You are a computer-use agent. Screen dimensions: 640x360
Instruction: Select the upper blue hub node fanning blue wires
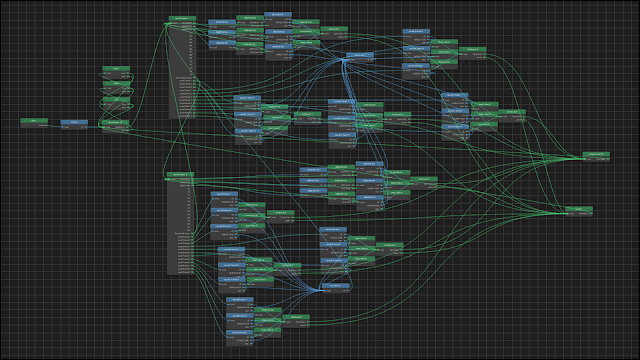coord(360,57)
